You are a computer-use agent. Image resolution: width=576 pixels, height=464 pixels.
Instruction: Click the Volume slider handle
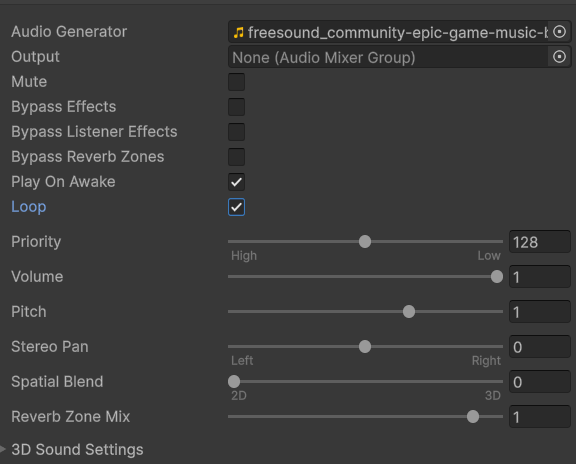(497, 277)
